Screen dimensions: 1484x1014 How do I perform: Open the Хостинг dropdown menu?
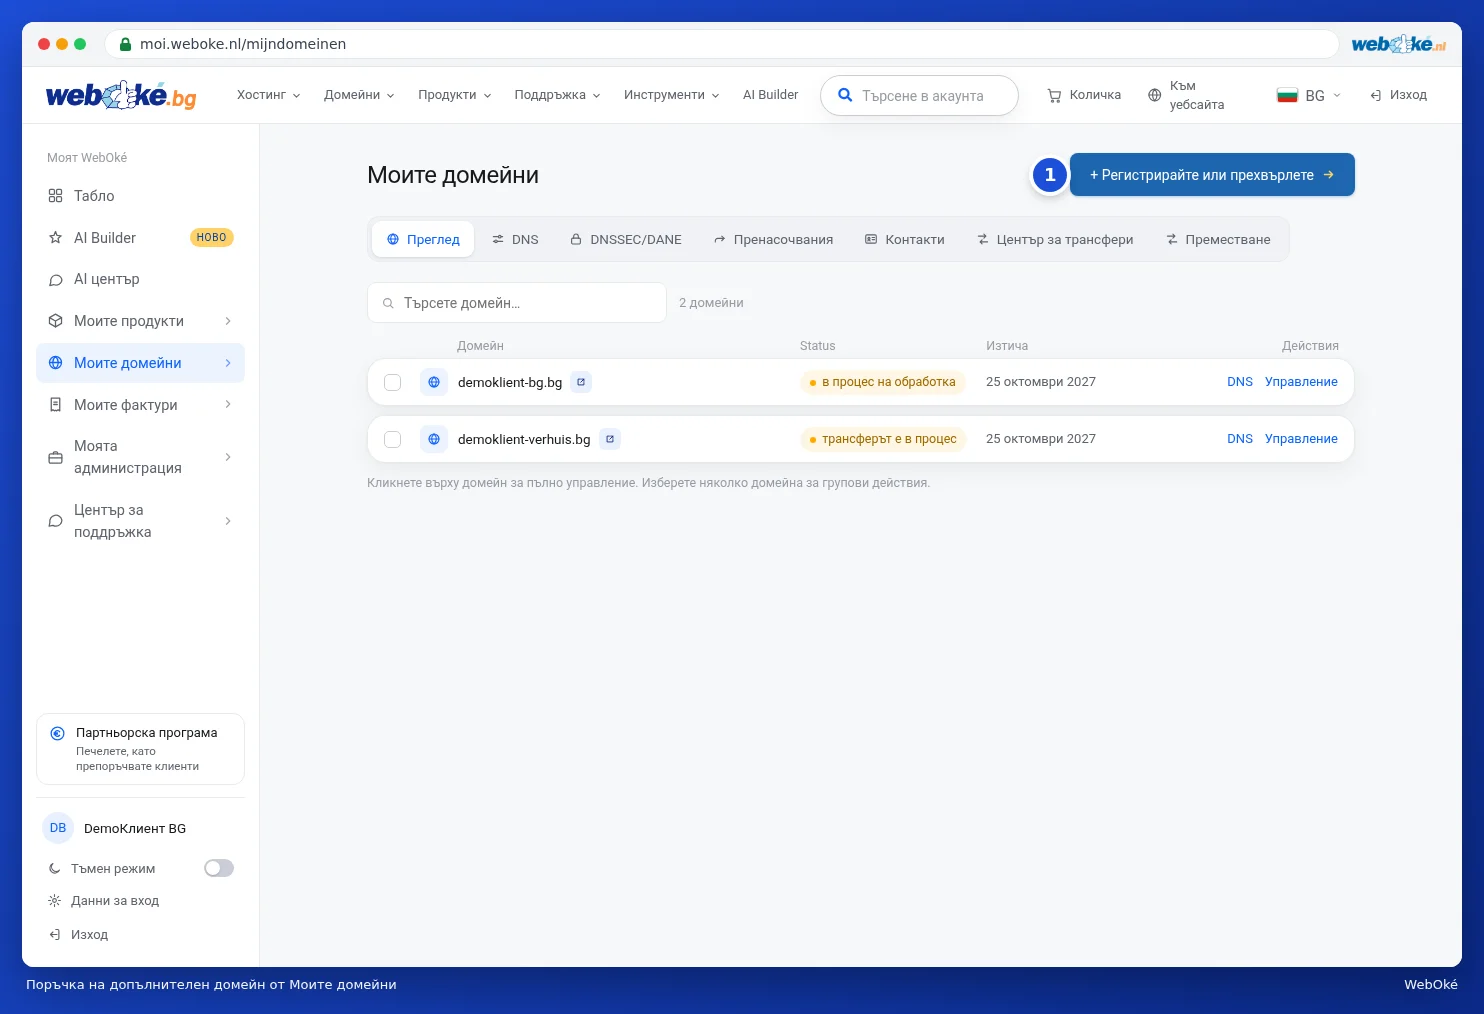click(x=268, y=95)
